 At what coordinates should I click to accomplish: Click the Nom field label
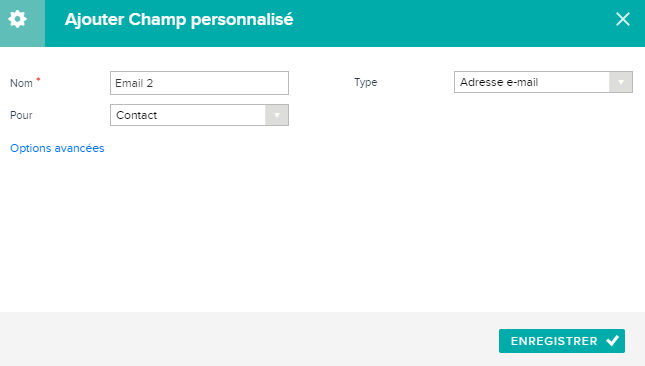click(21, 83)
